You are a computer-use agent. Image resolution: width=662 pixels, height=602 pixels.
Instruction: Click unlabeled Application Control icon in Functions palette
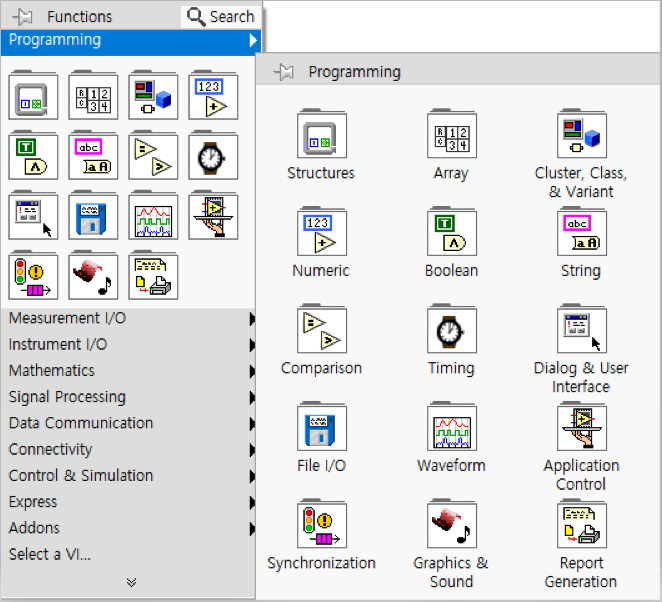213,215
